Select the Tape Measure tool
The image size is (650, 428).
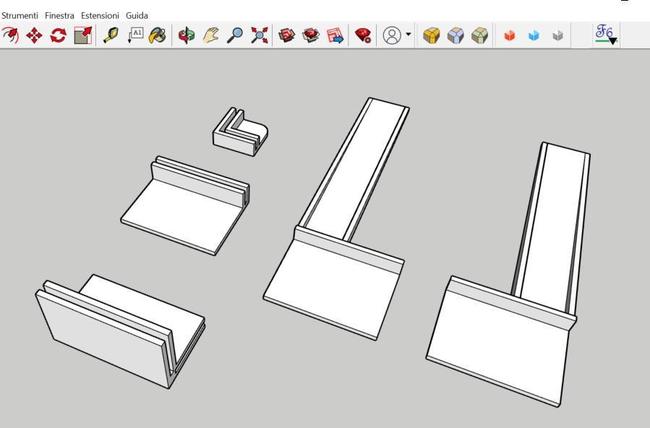pos(111,35)
